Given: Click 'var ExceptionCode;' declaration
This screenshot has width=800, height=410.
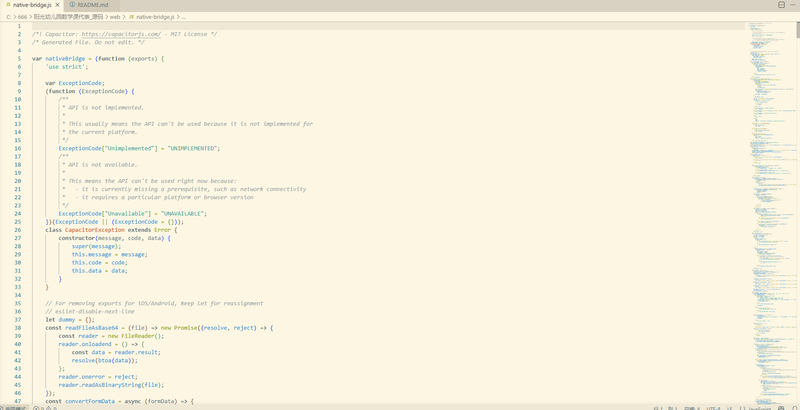Looking at the screenshot, I should 75,83.
